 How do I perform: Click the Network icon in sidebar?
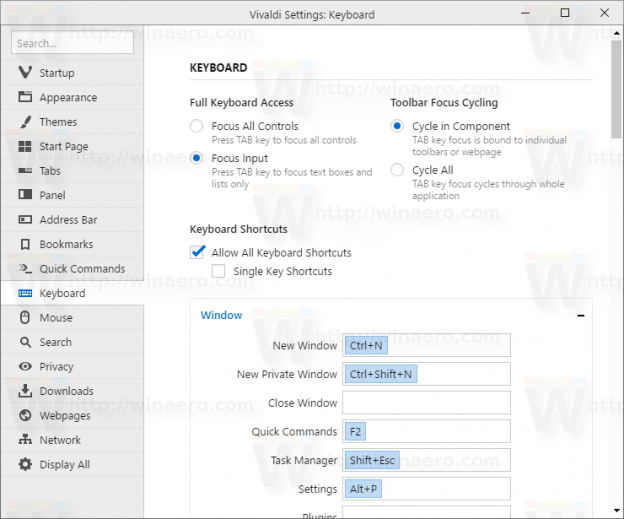pyautogui.click(x=25, y=439)
